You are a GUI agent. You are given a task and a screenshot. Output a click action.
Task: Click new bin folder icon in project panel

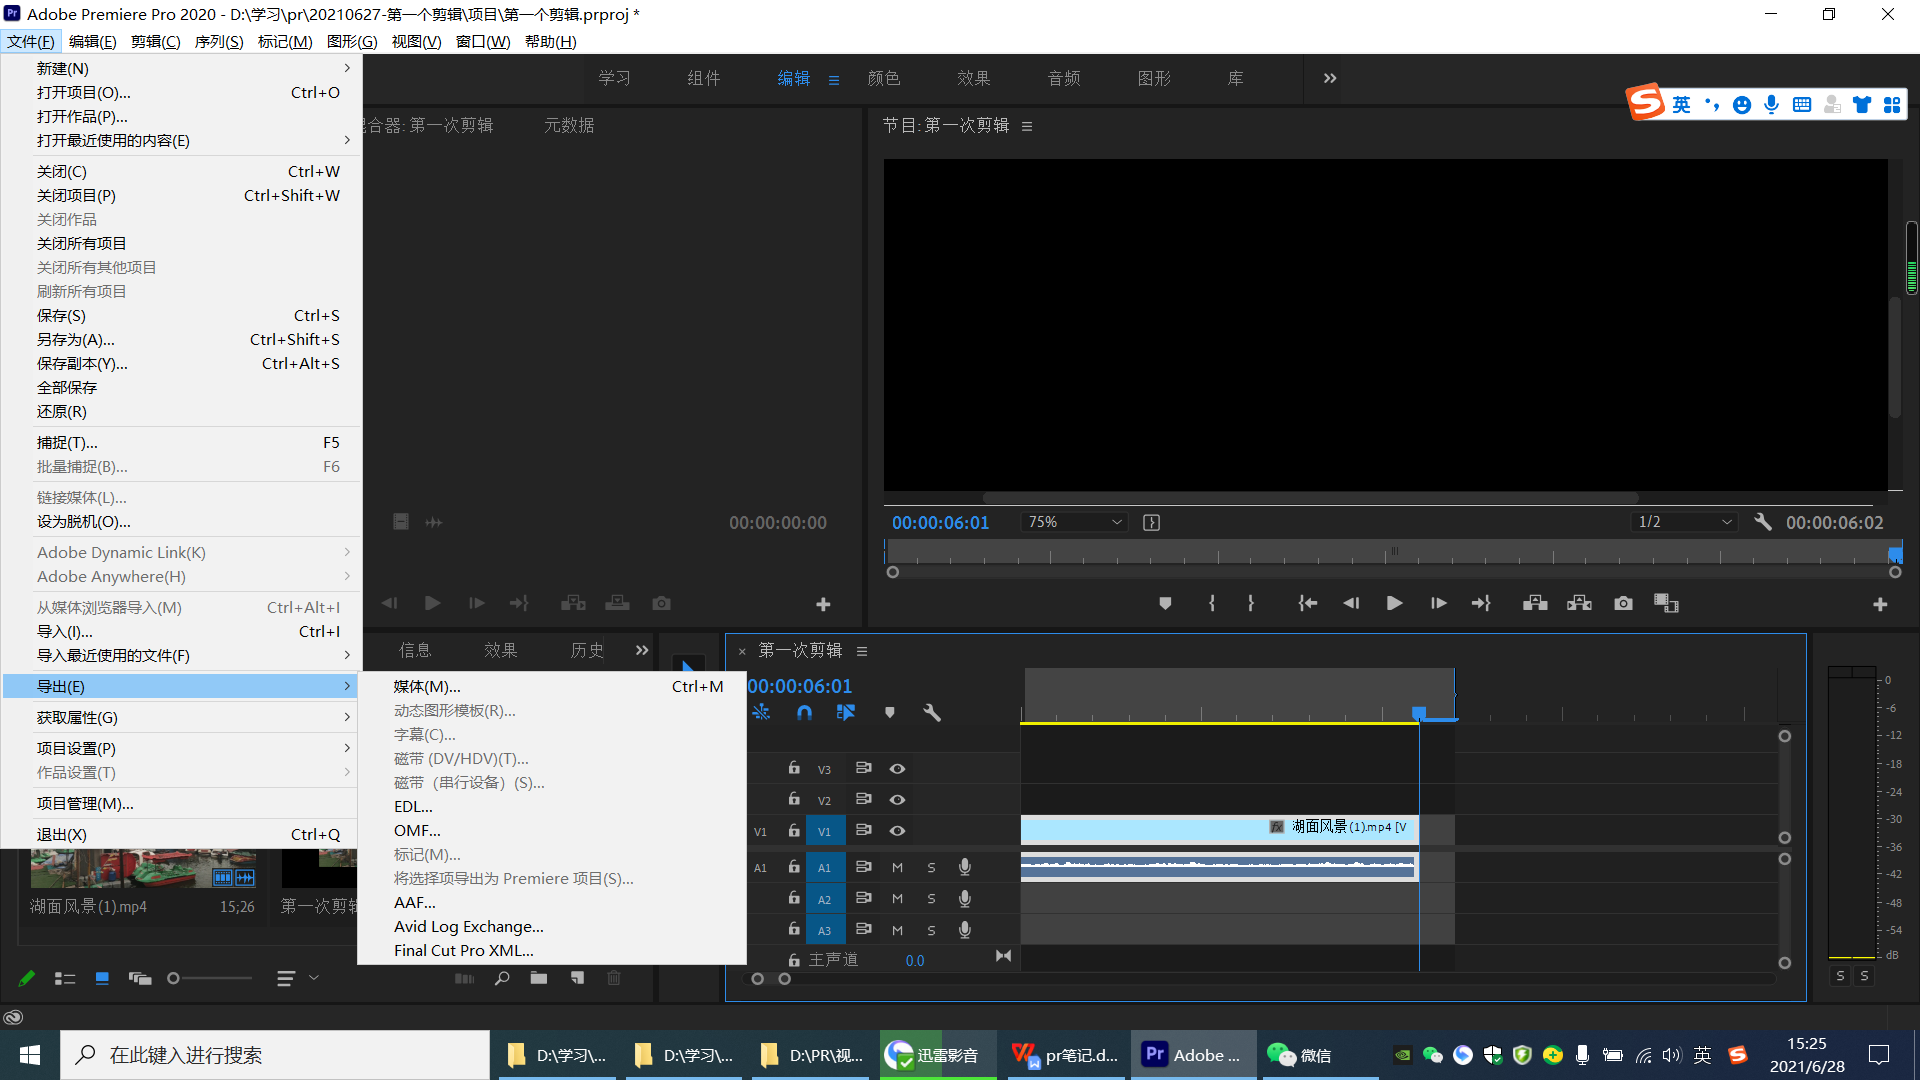539,978
